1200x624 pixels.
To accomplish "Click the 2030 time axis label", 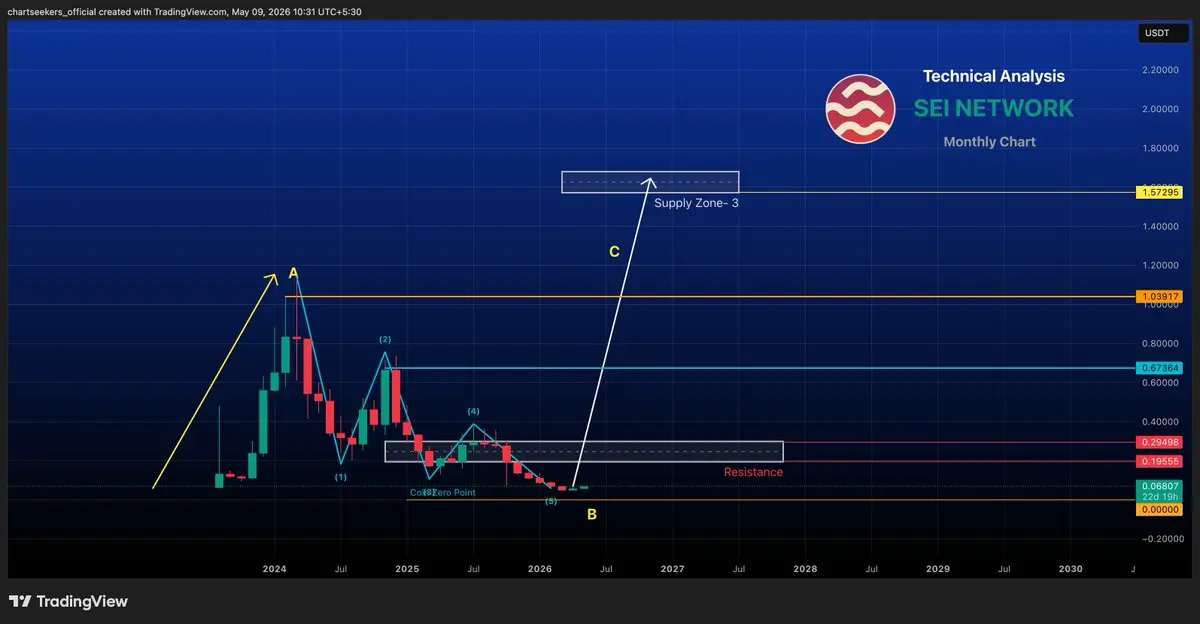I will click(x=1070, y=568).
